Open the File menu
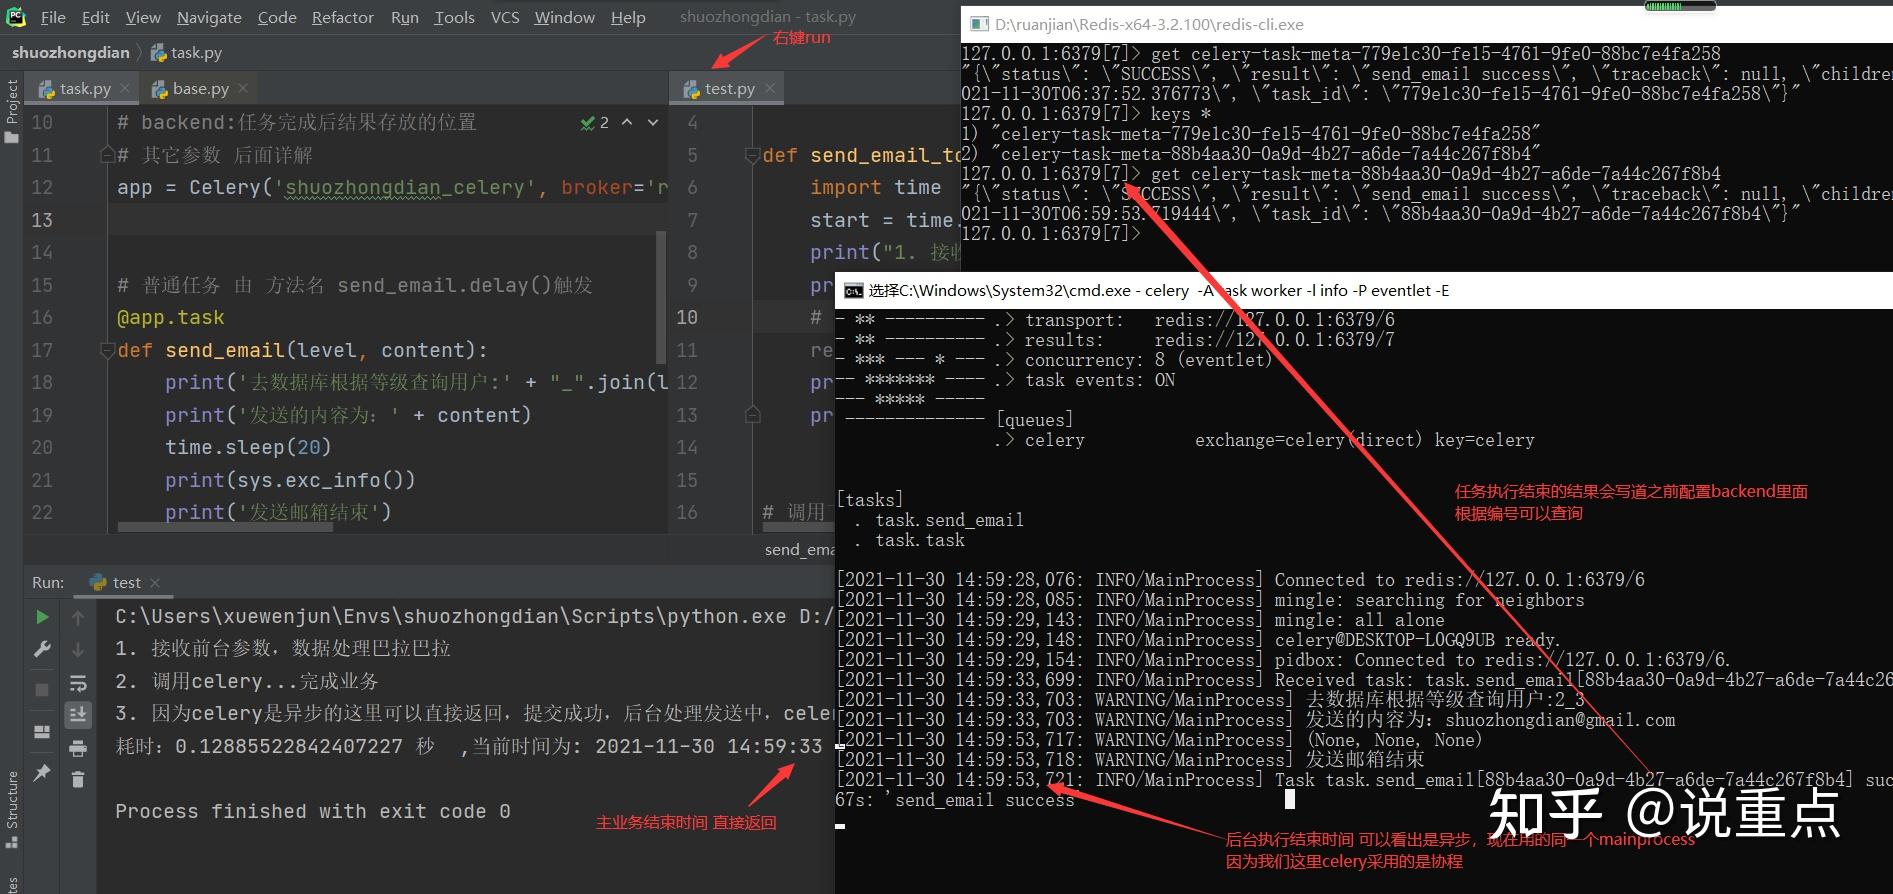 click(53, 17)
